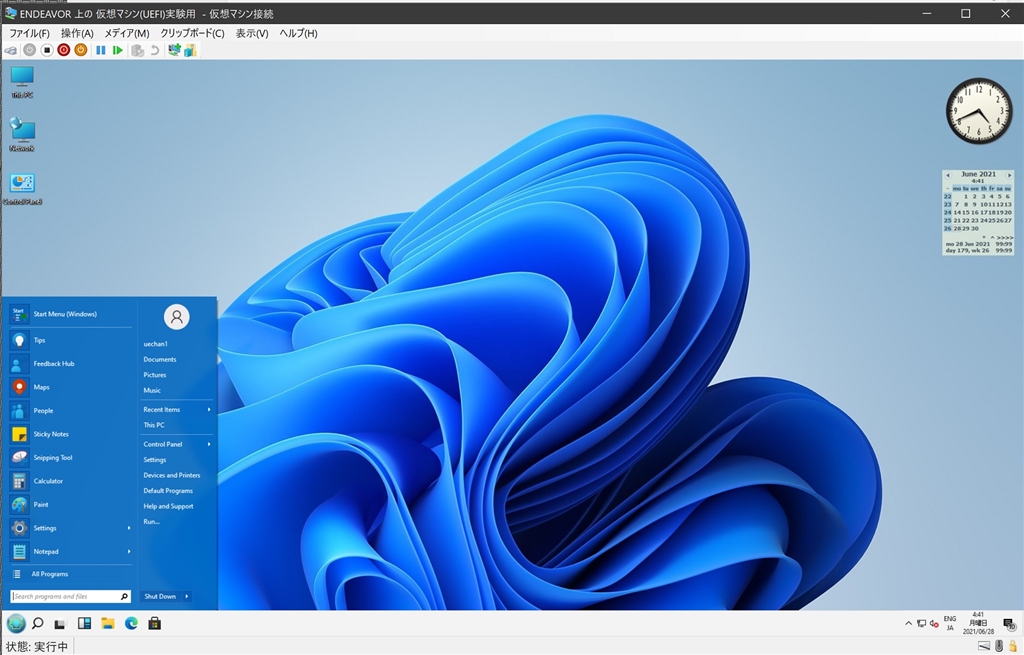Open uechan1 user folder

(155, 344)
